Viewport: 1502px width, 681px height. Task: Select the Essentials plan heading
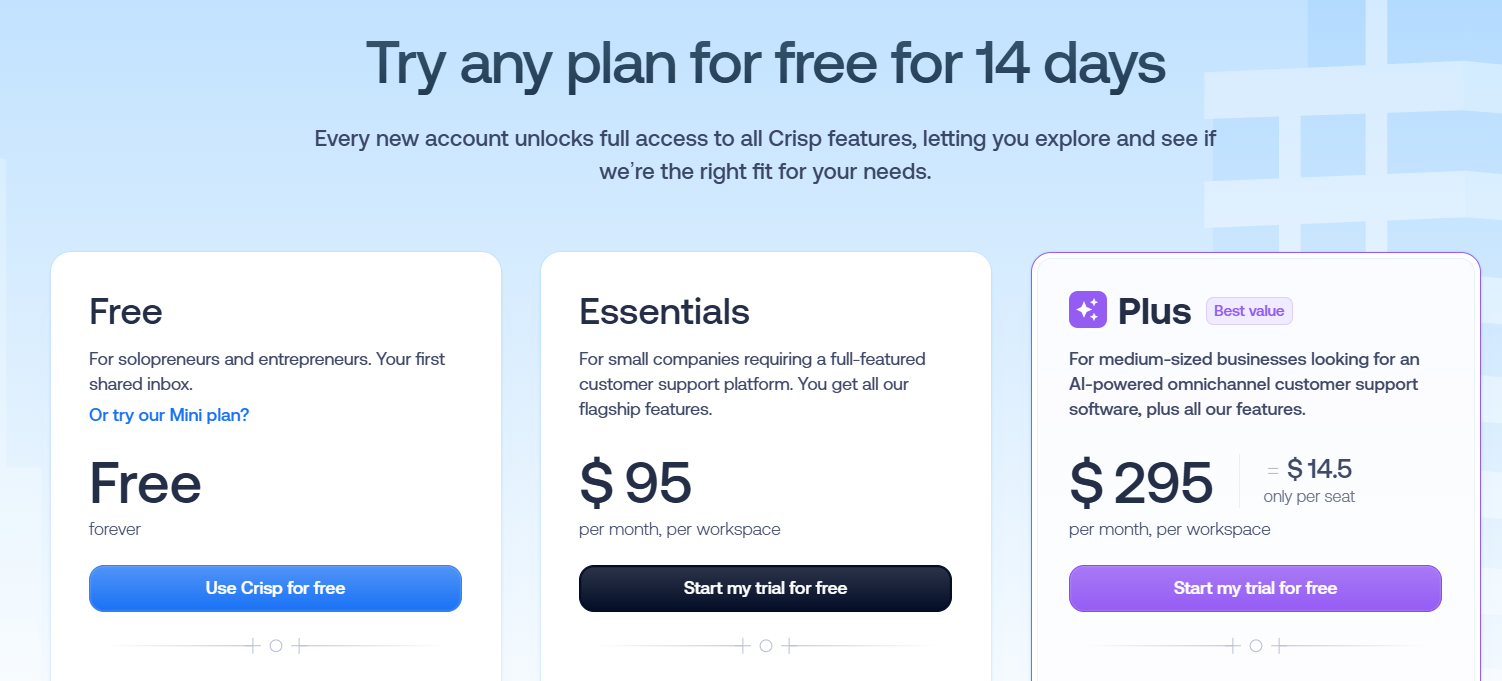(x=664, y=311)
